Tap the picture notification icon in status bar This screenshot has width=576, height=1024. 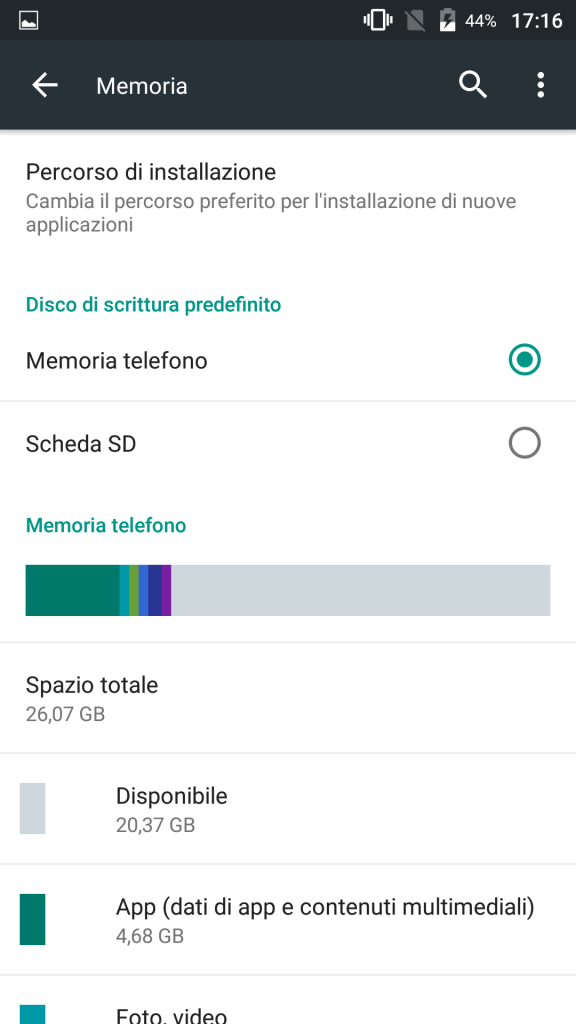click(29, 21)
